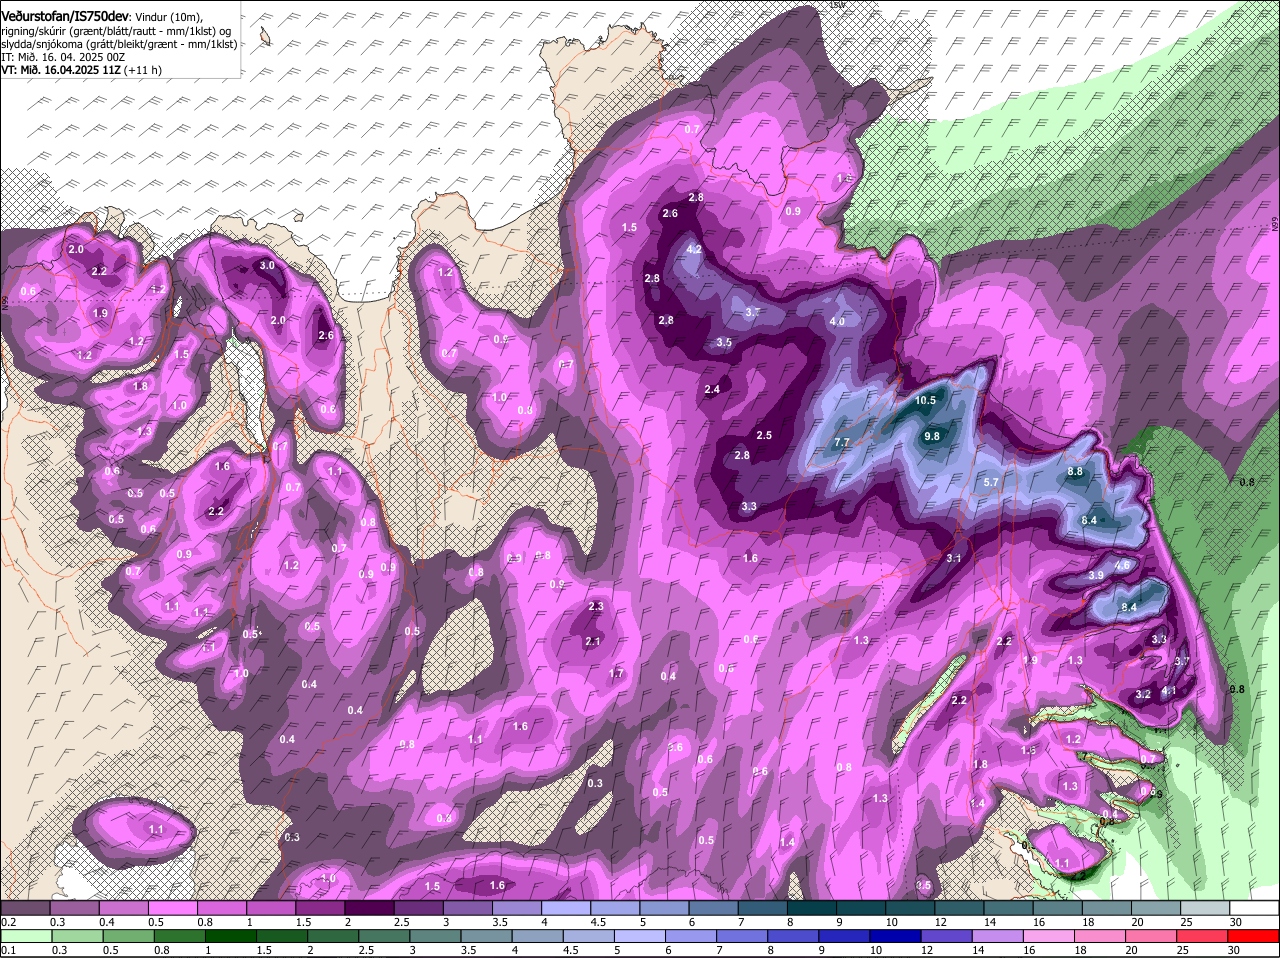Pick the snow scale swatch between 2 and 2.5
This screenshot has height=958, width=1280.
(x=369, y=907)
